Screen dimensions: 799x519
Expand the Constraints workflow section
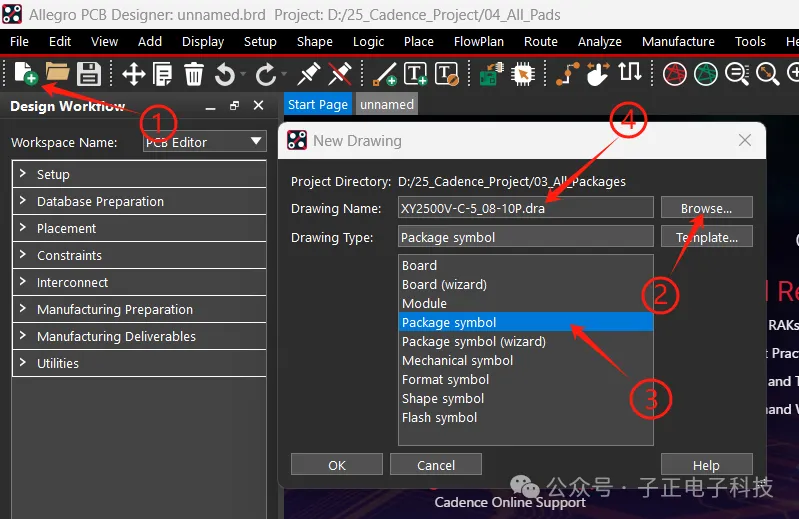tap(139, 255)
